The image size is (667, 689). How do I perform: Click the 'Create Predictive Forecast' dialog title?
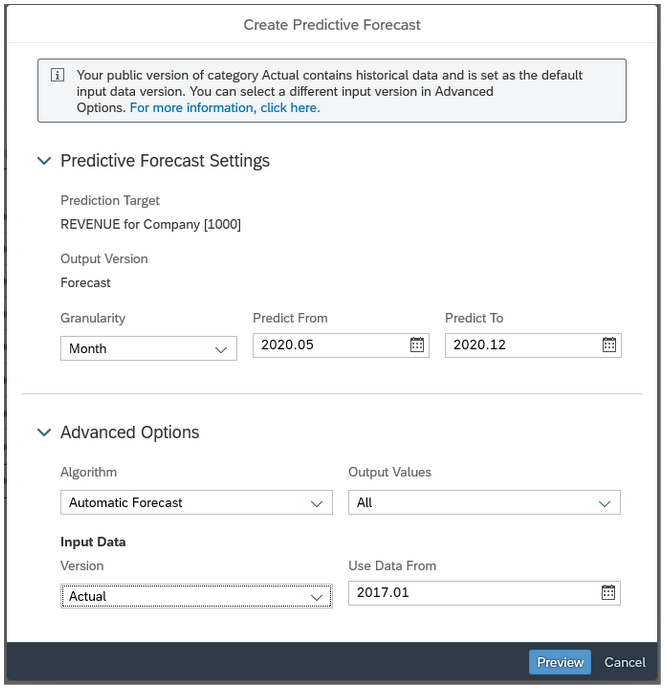pyautogui.click(x=332, y=25)
